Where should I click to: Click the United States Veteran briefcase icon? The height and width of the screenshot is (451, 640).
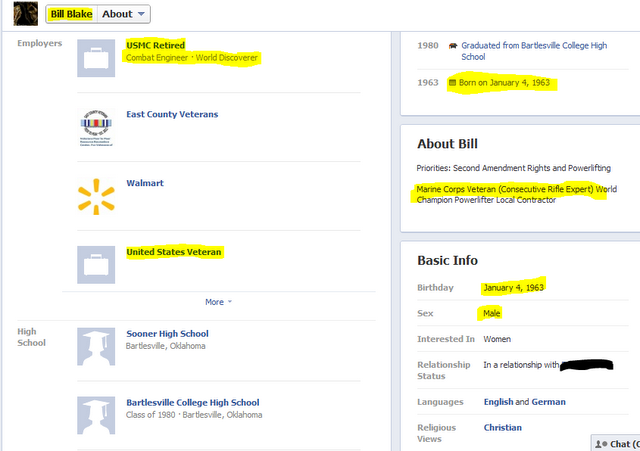(x=97, y=264)
